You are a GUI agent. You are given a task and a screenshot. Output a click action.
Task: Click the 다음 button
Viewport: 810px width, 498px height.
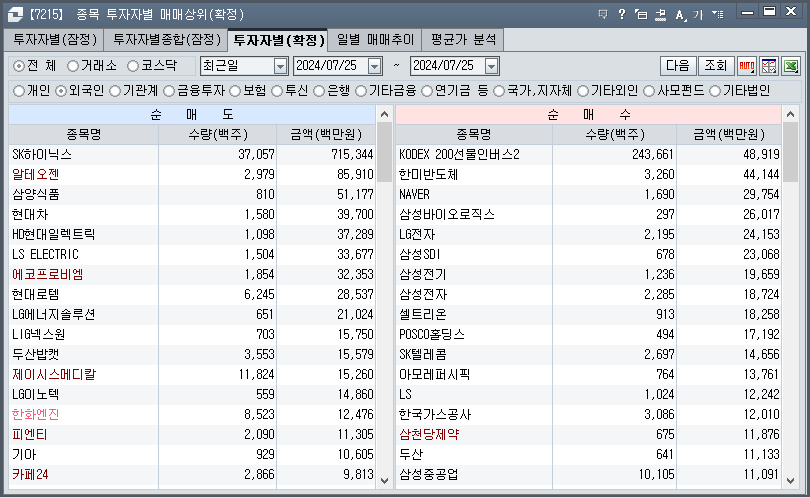(x=678, y=66)
